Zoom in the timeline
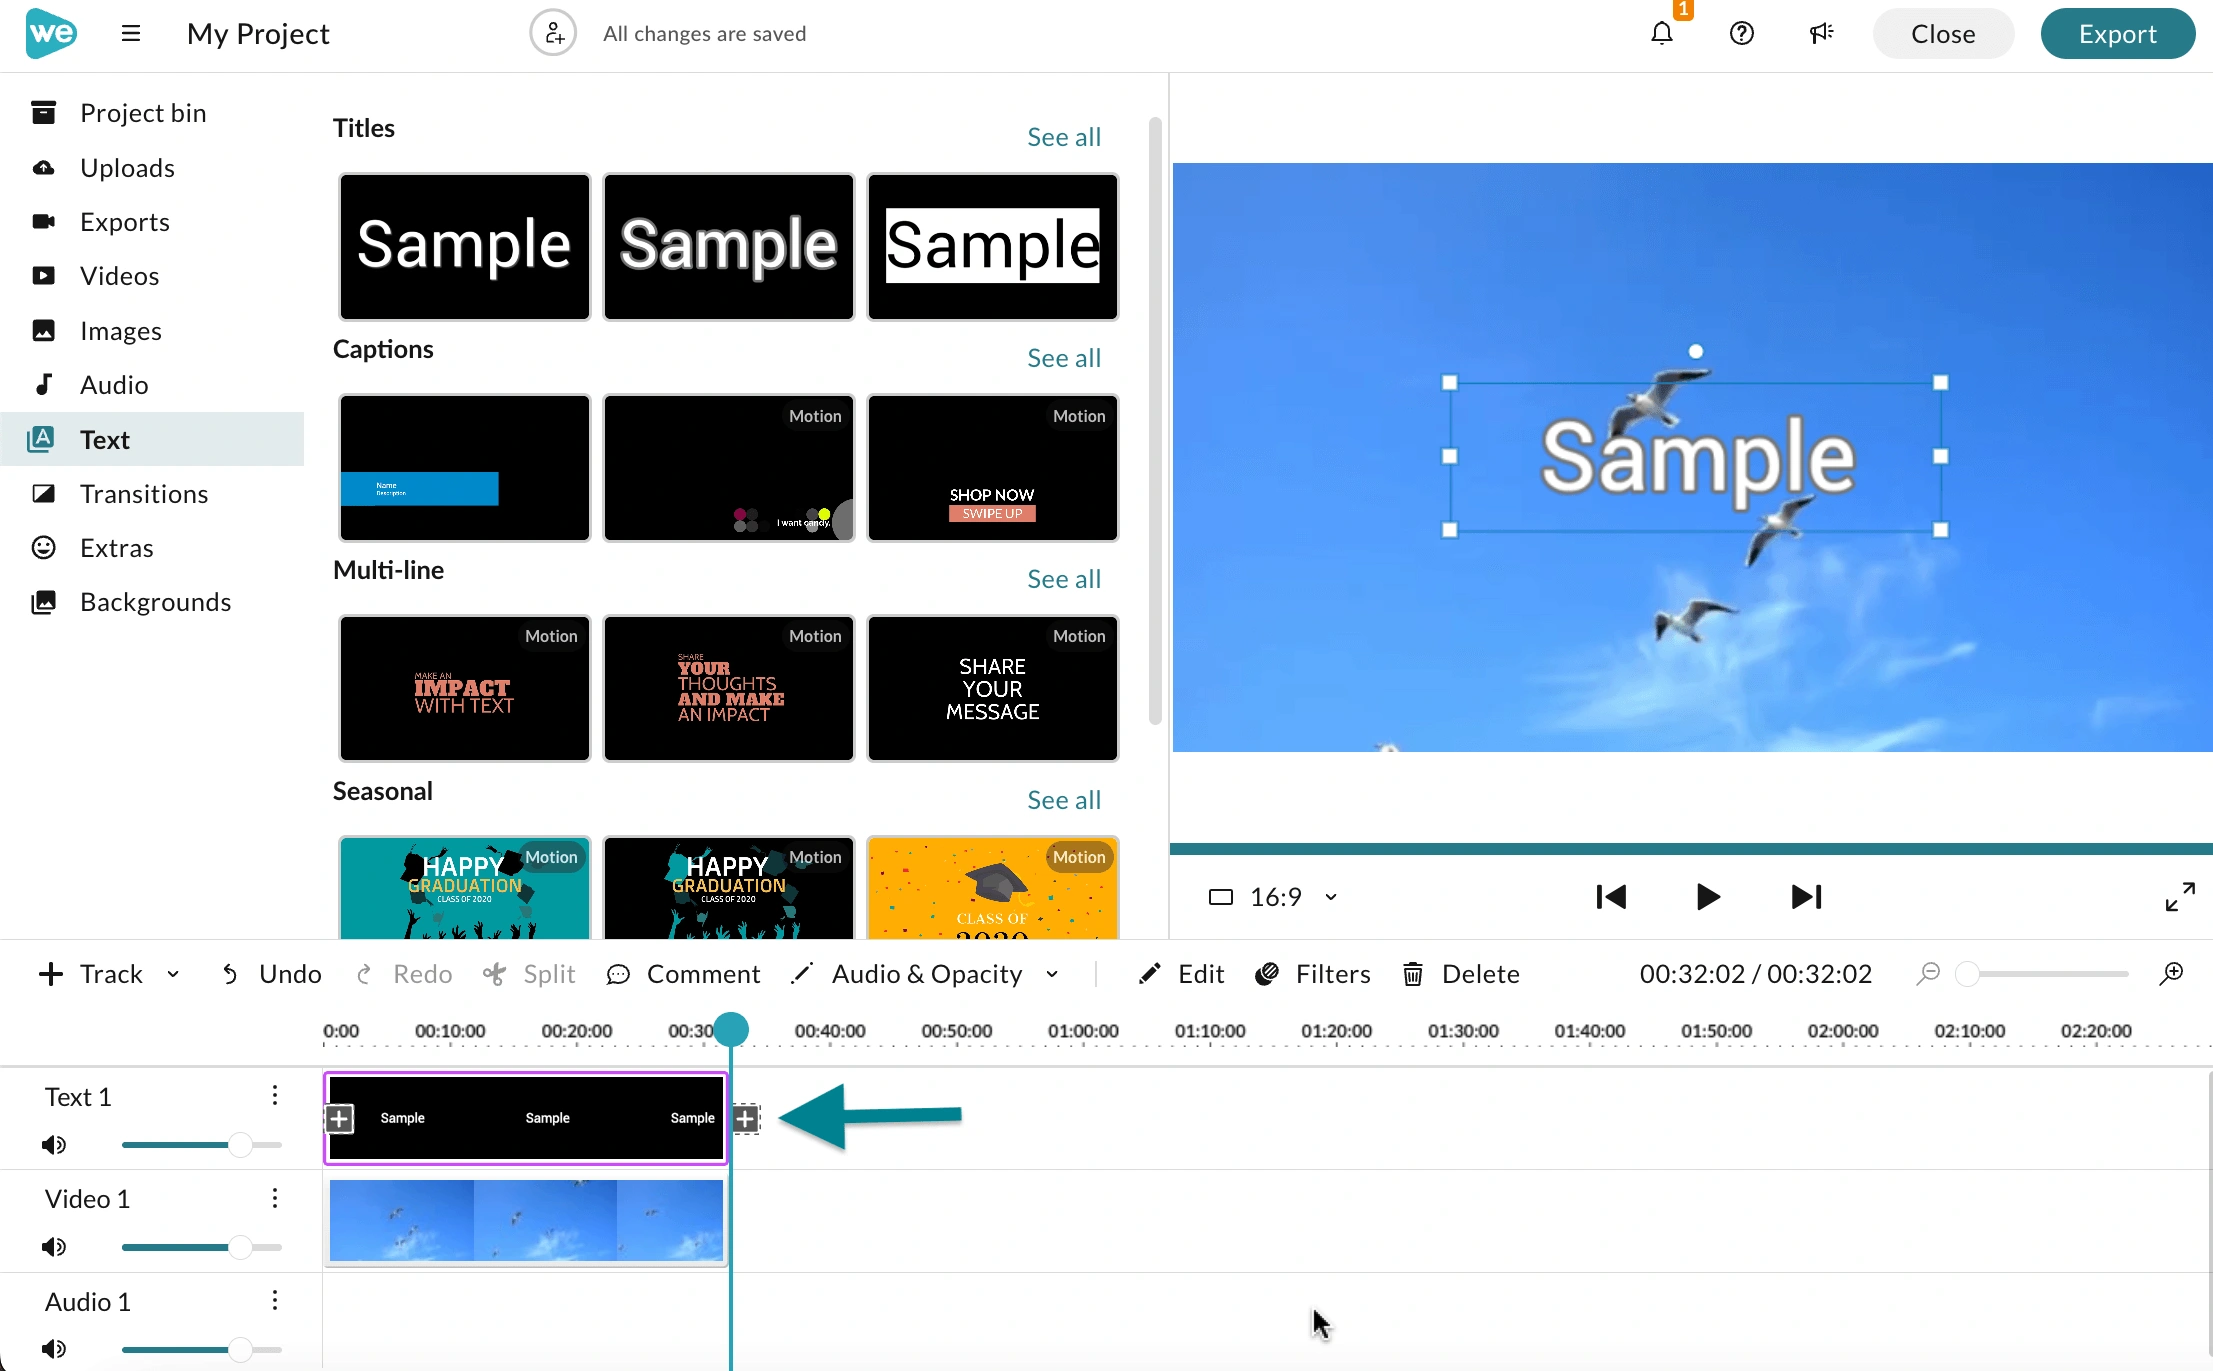This screenshot has height=1371, width=2213. pos(2172,973)
